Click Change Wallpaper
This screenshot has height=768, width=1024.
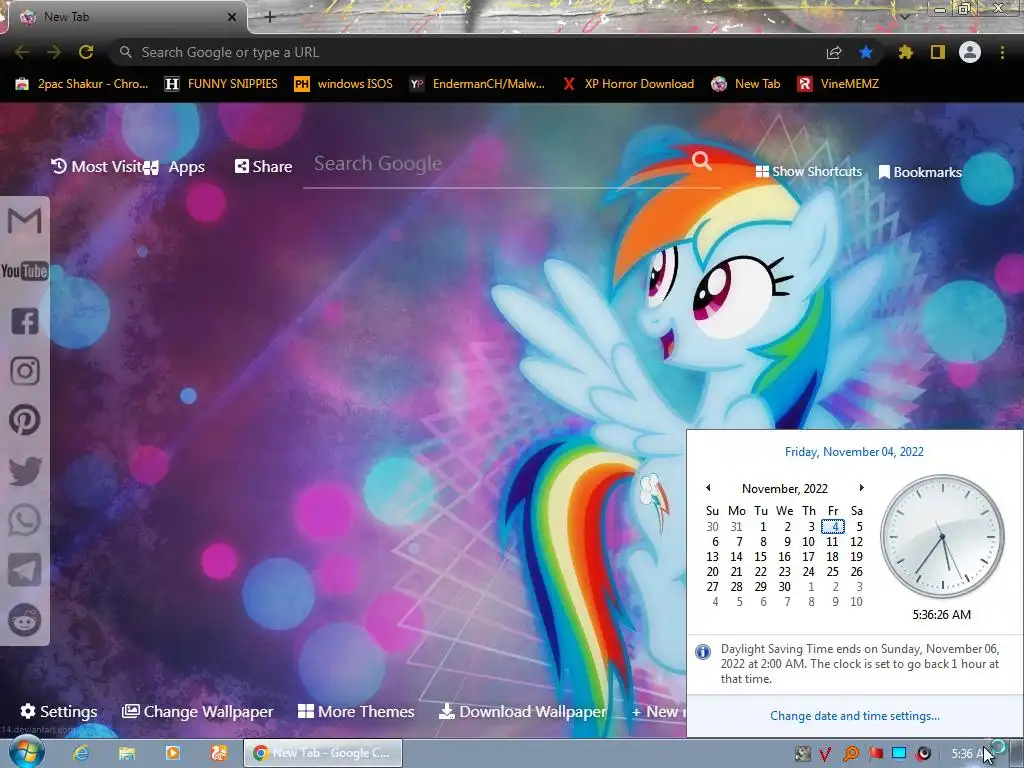point(197,711)
